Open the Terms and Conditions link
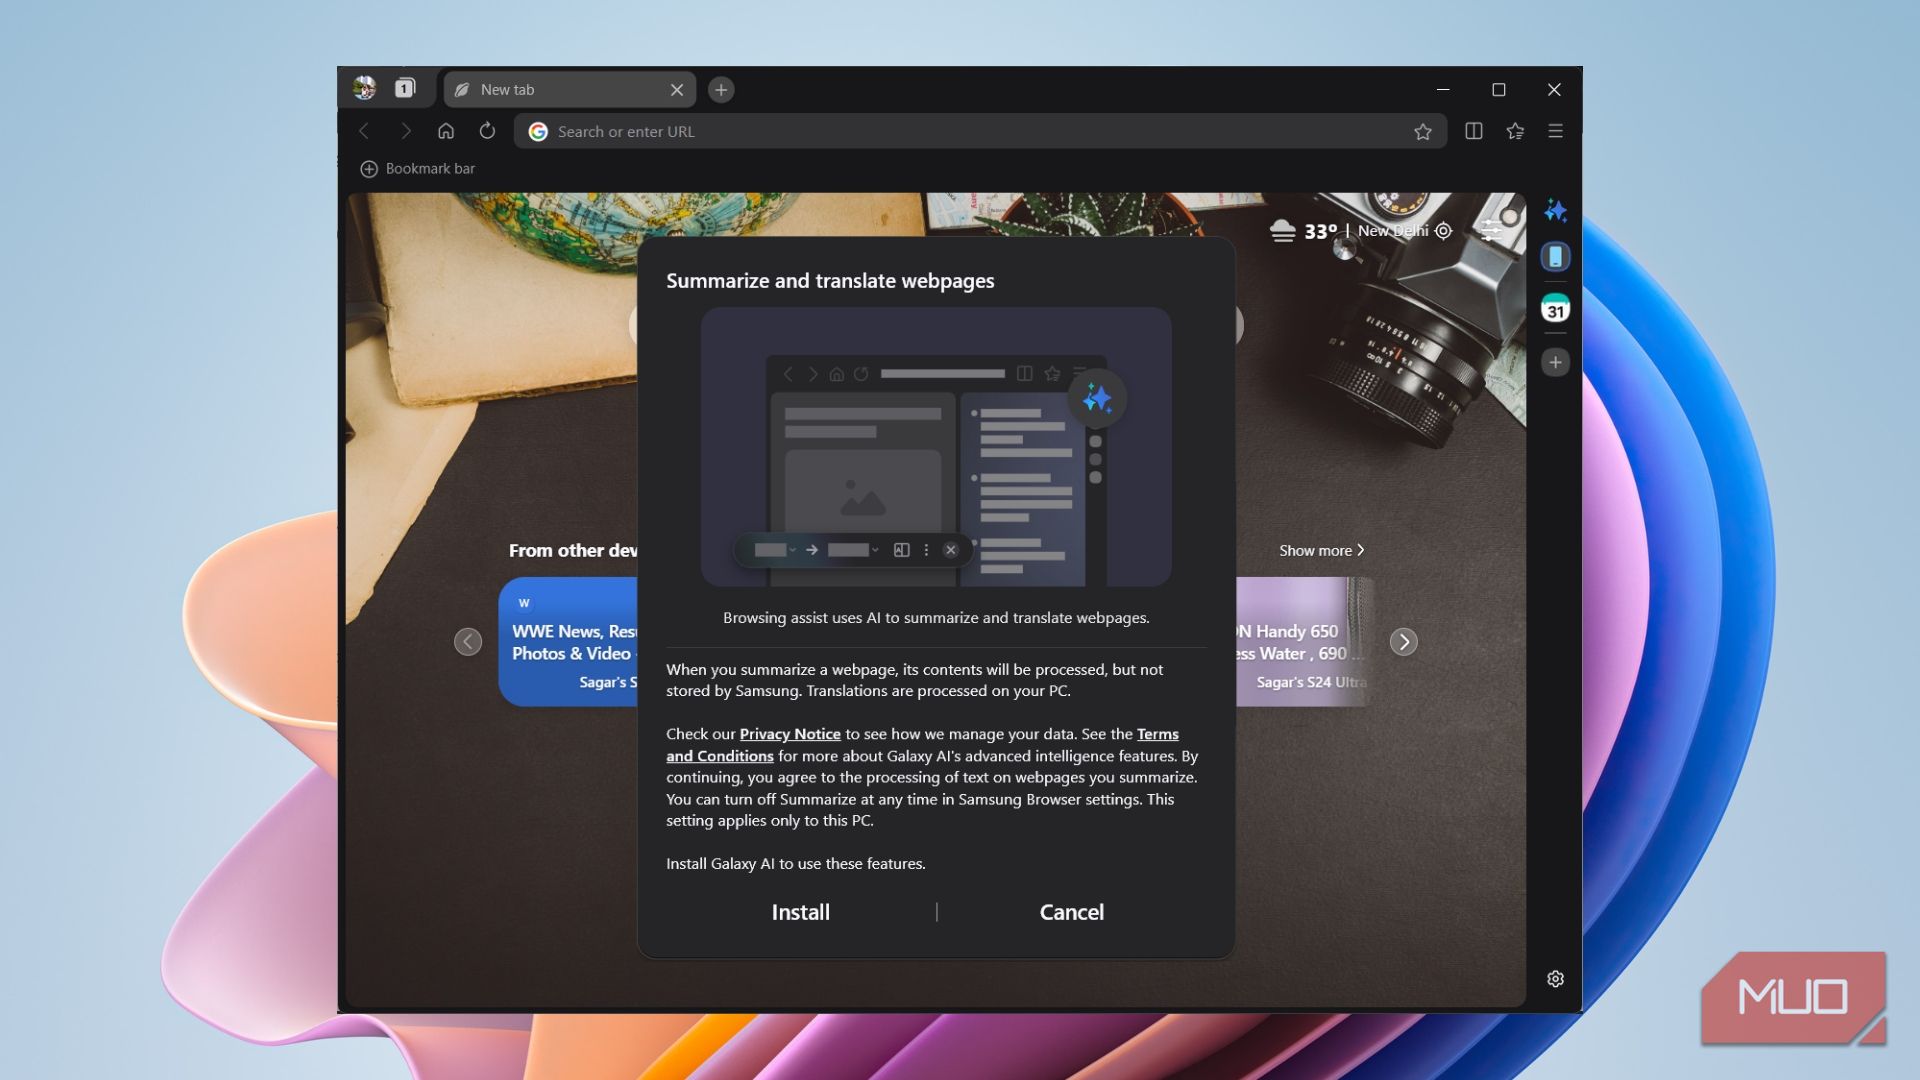The image size is (1920, 1080). [x=720, y=756]
